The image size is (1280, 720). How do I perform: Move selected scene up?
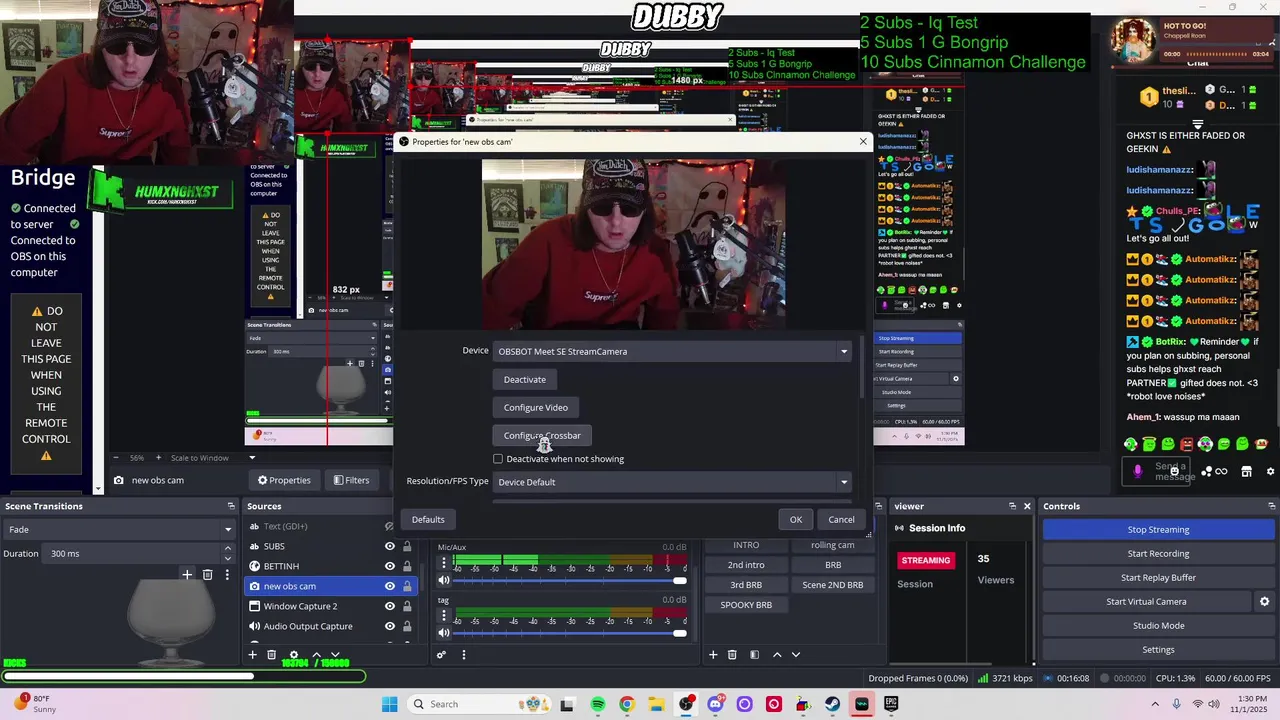(x=777, y=655)
